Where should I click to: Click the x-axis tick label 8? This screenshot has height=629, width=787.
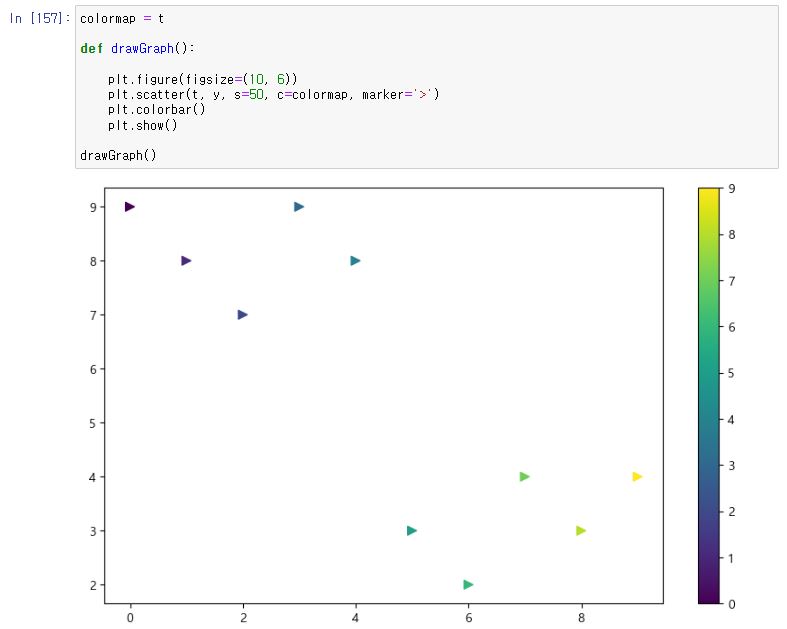point(581,617)
